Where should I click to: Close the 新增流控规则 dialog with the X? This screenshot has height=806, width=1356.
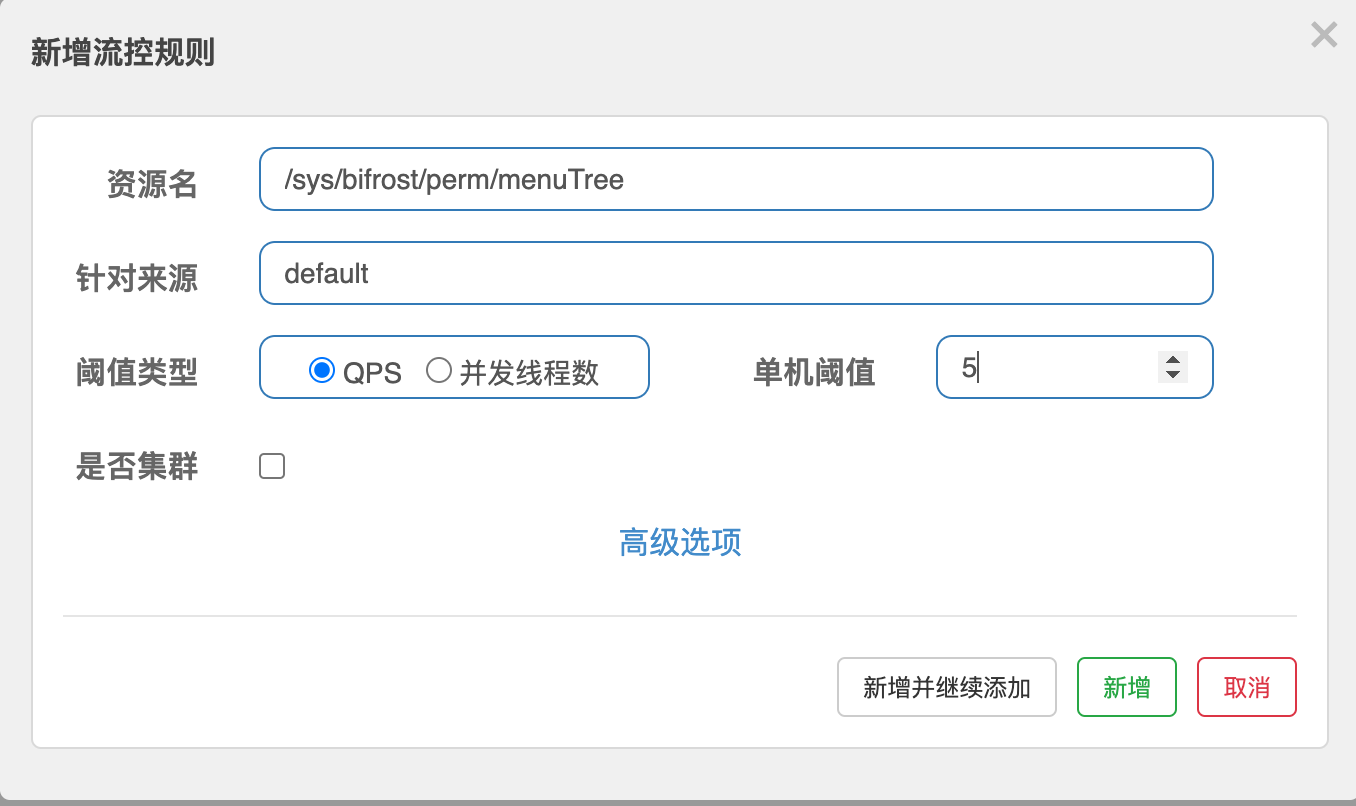click(x=1323, y=36)
